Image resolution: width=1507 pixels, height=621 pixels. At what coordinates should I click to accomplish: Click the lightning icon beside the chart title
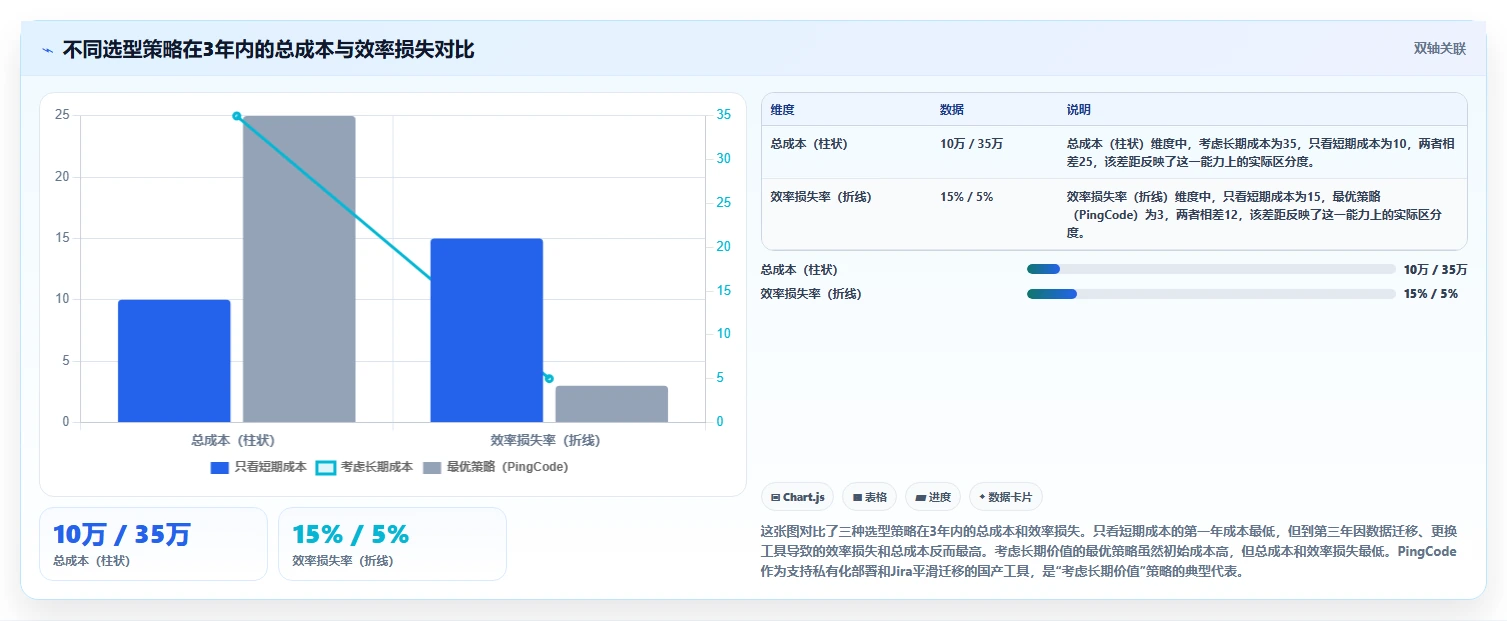point(47,50)
